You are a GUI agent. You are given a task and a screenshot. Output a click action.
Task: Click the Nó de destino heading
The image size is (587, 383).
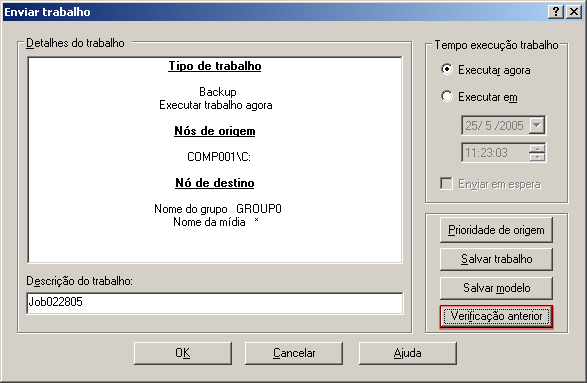[x=215, y=183]
